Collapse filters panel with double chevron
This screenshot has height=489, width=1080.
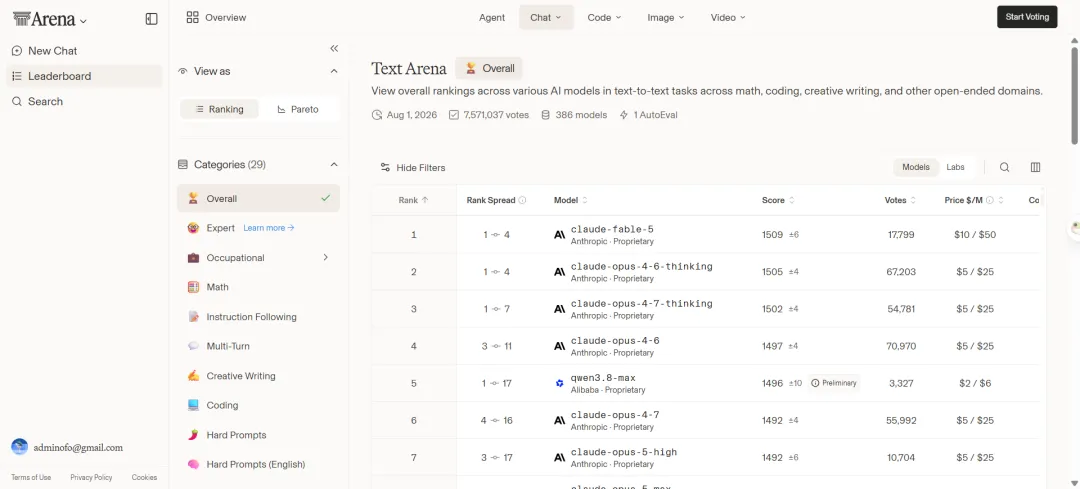click(x=334, y=48)
